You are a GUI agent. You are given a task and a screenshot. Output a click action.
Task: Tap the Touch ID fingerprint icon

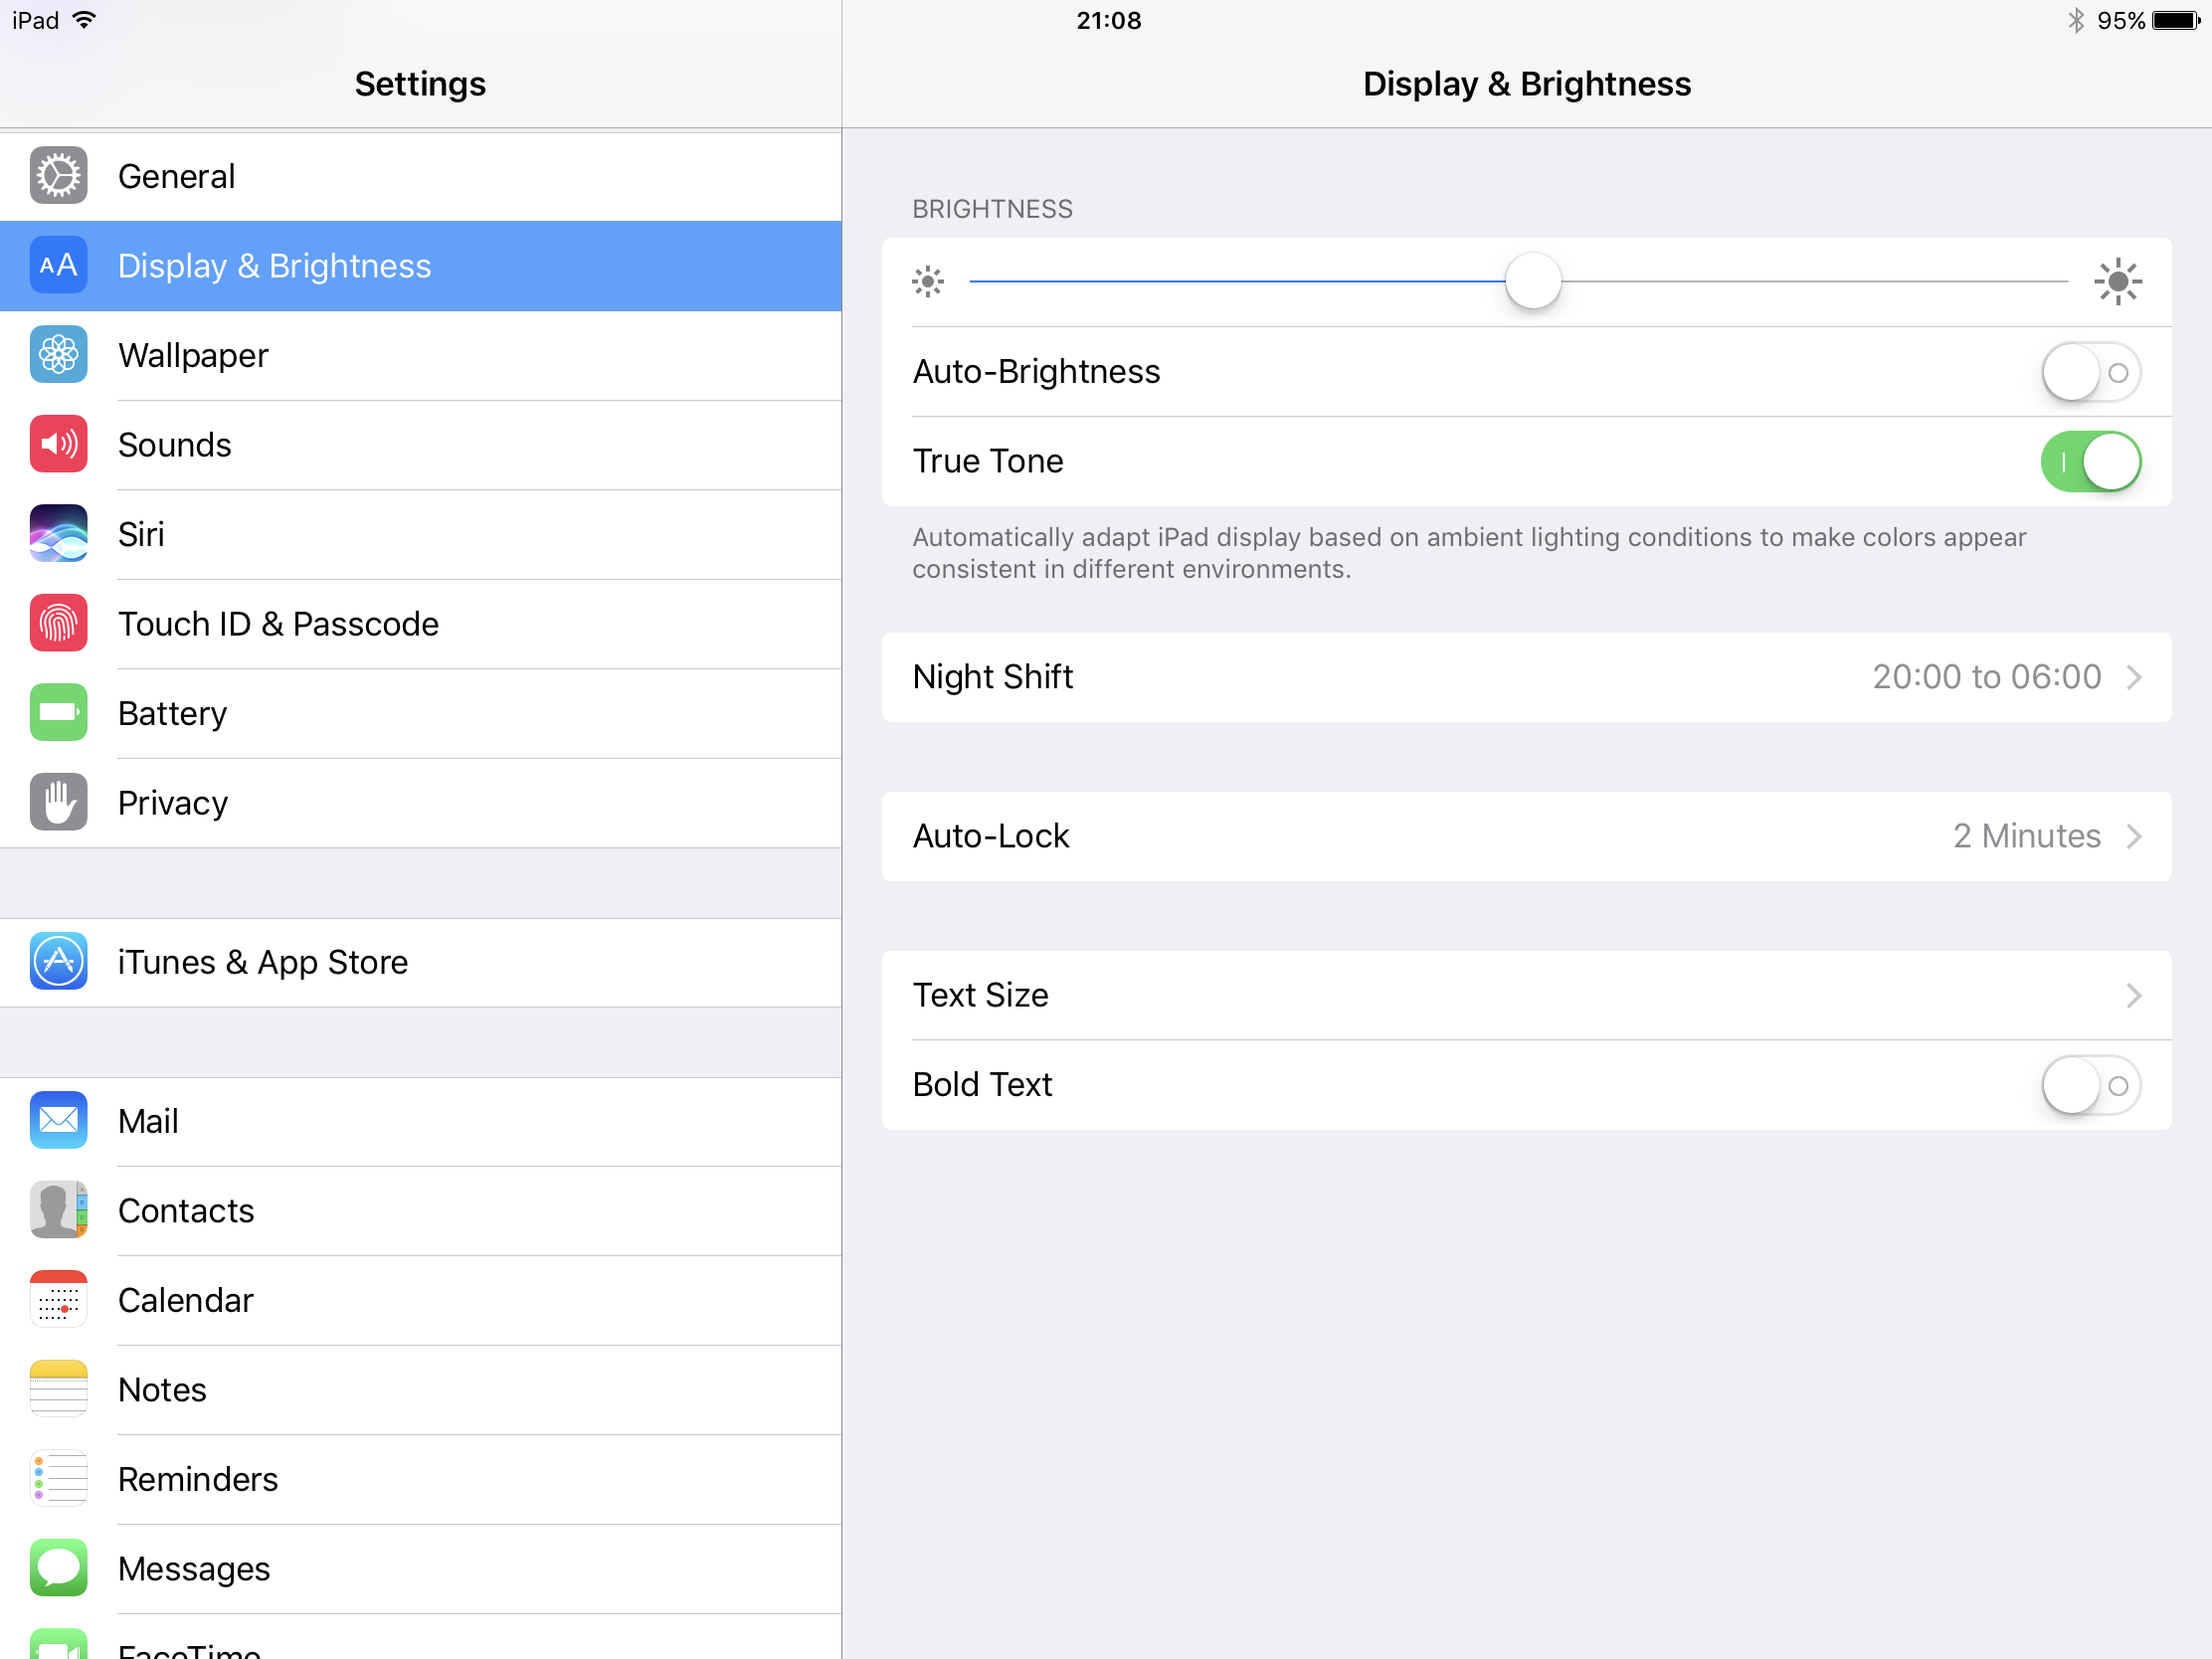(x=58, y=623)
